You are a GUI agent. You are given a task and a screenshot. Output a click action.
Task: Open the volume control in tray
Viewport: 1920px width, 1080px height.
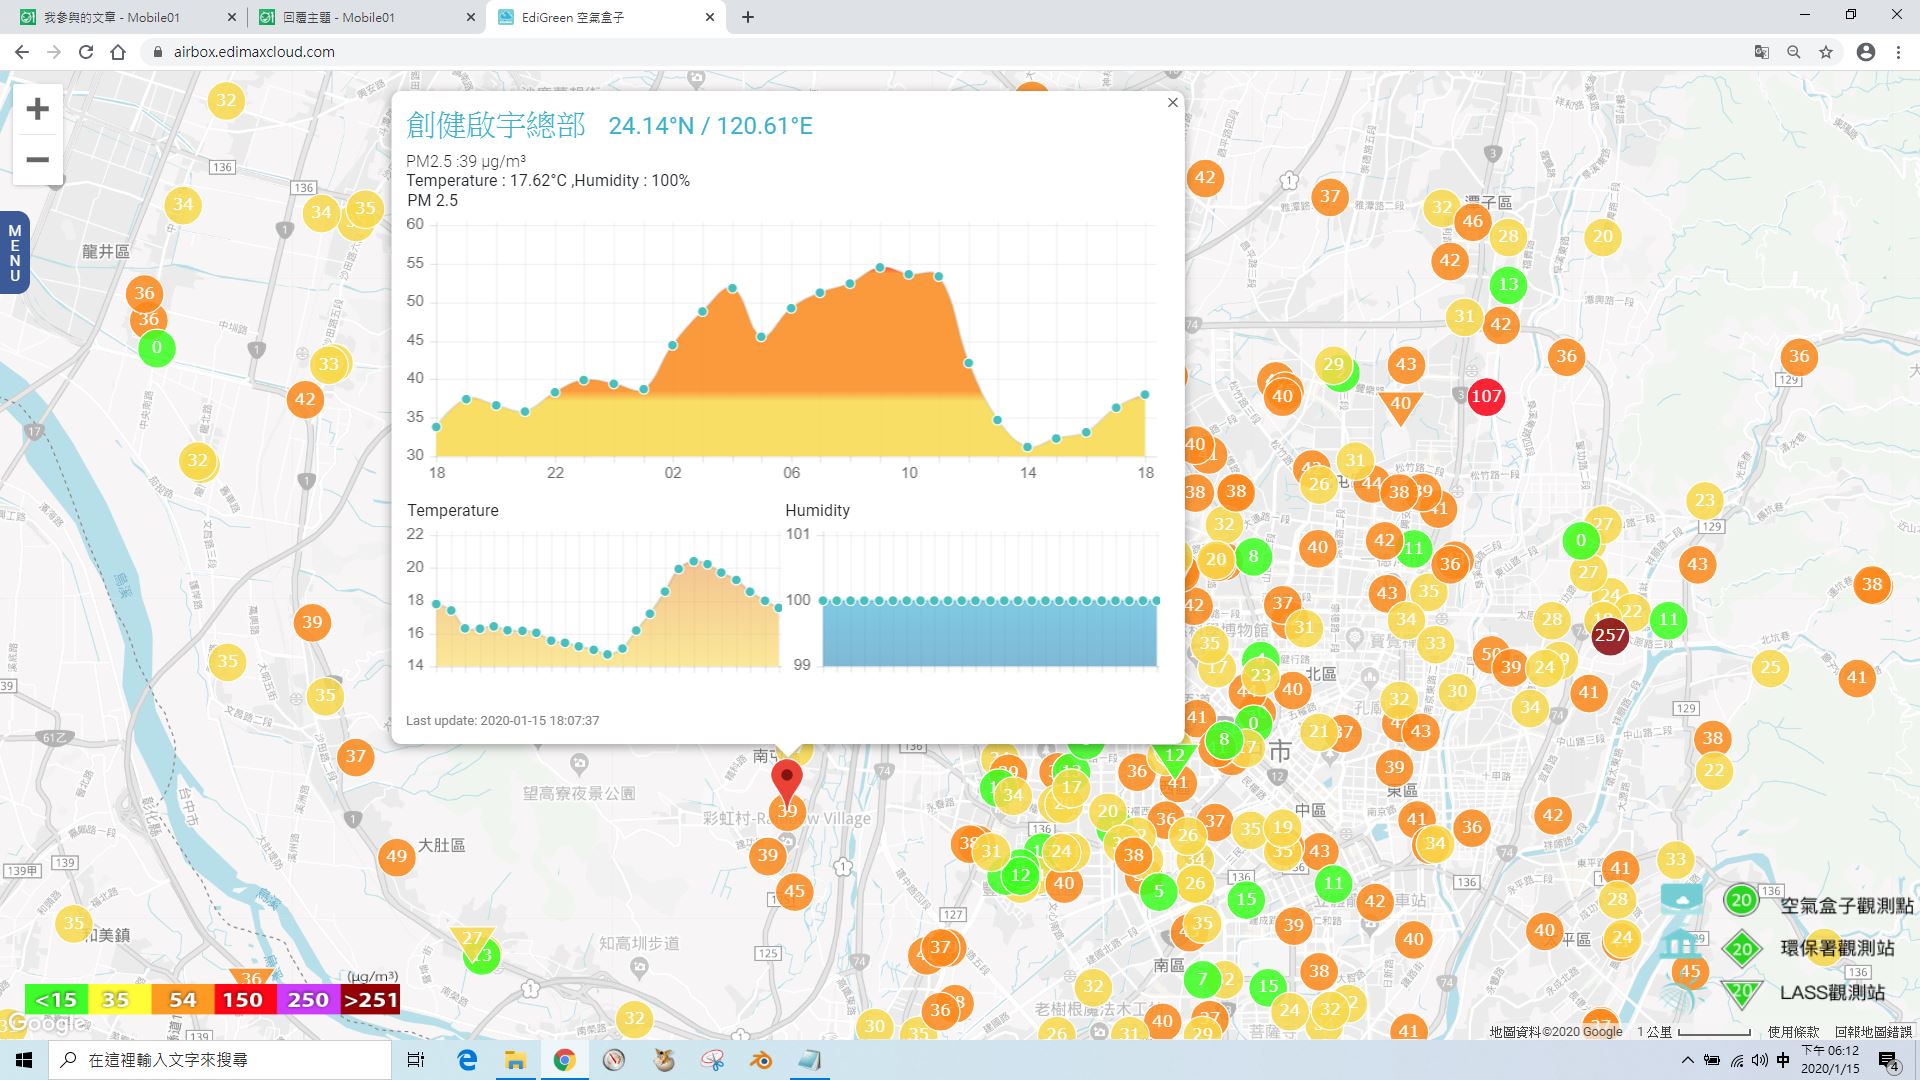point(1760,1060)
